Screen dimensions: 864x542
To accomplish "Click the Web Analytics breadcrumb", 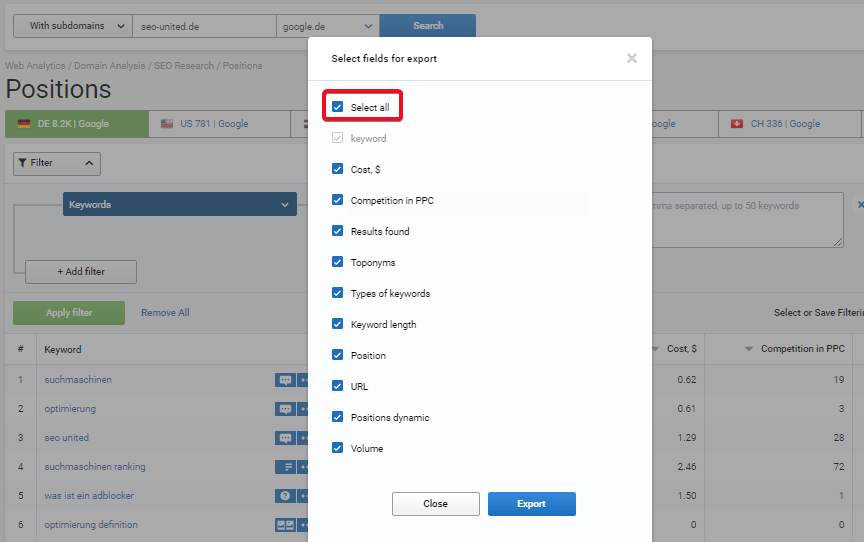I will [35, 66].
